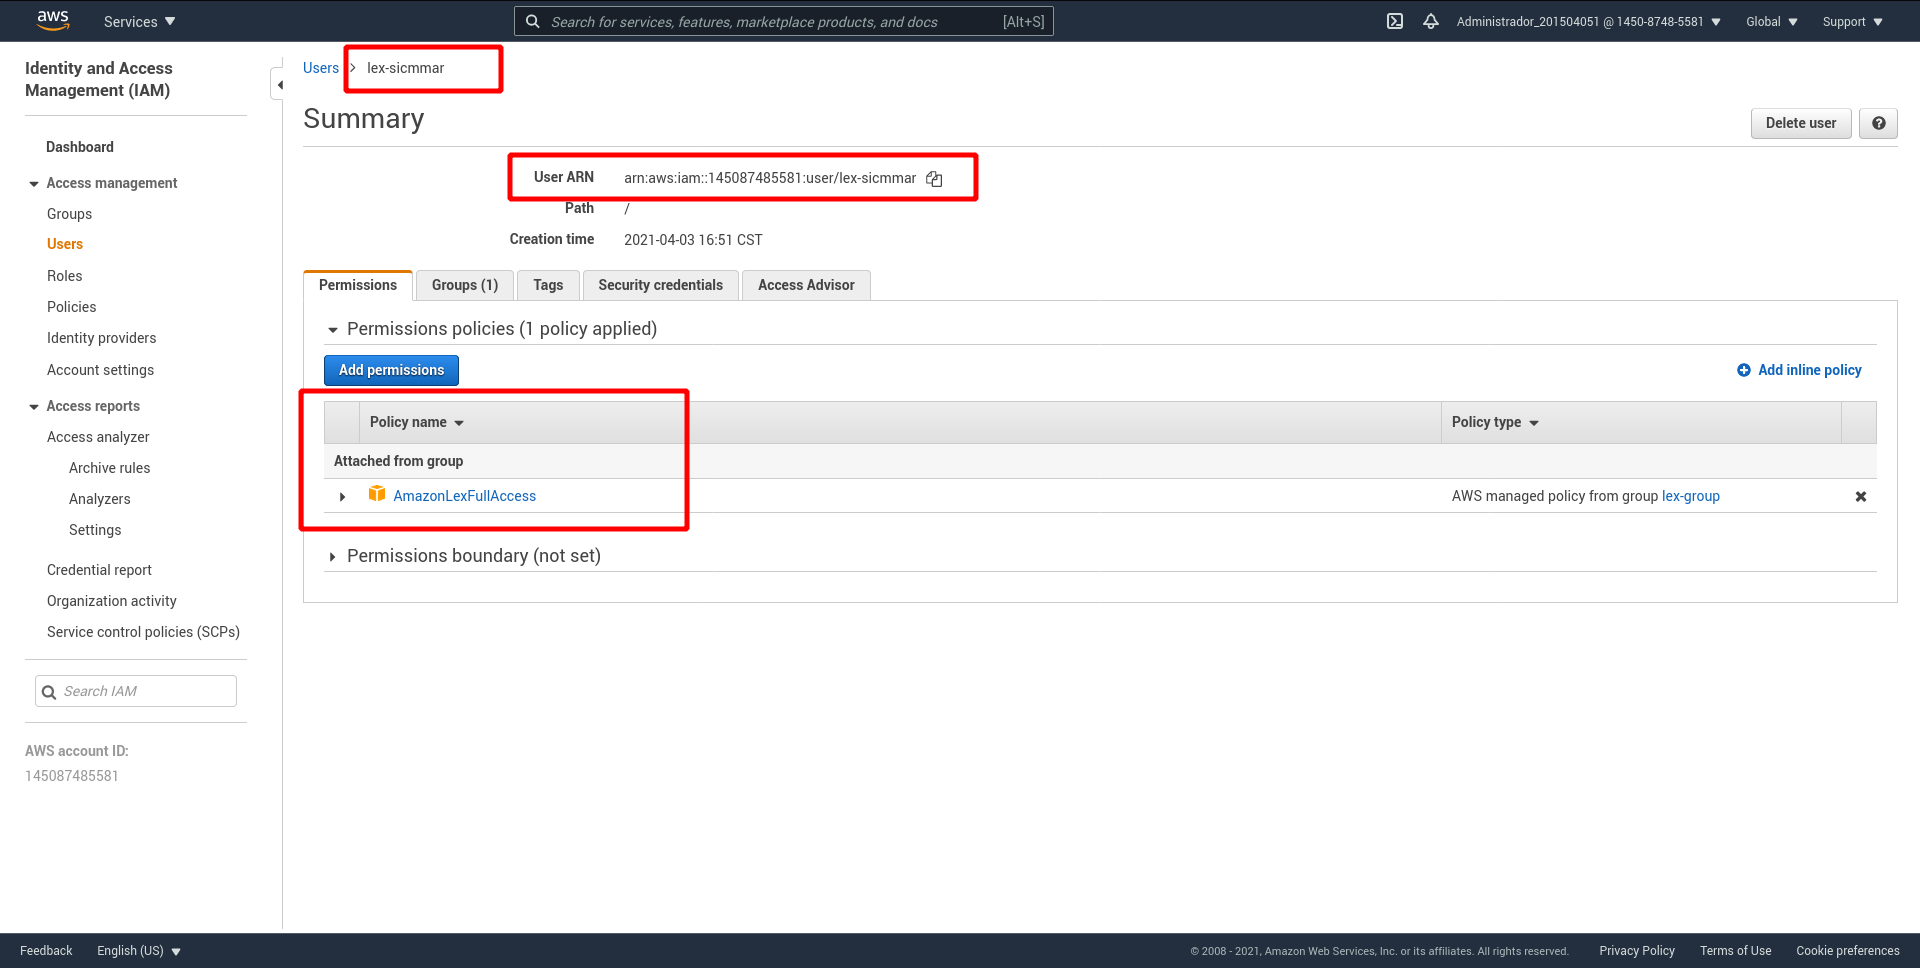The height and width of the screenshot is (968, 1920).
Task: Open Roles in the sidebar
Action: [64, 276]
